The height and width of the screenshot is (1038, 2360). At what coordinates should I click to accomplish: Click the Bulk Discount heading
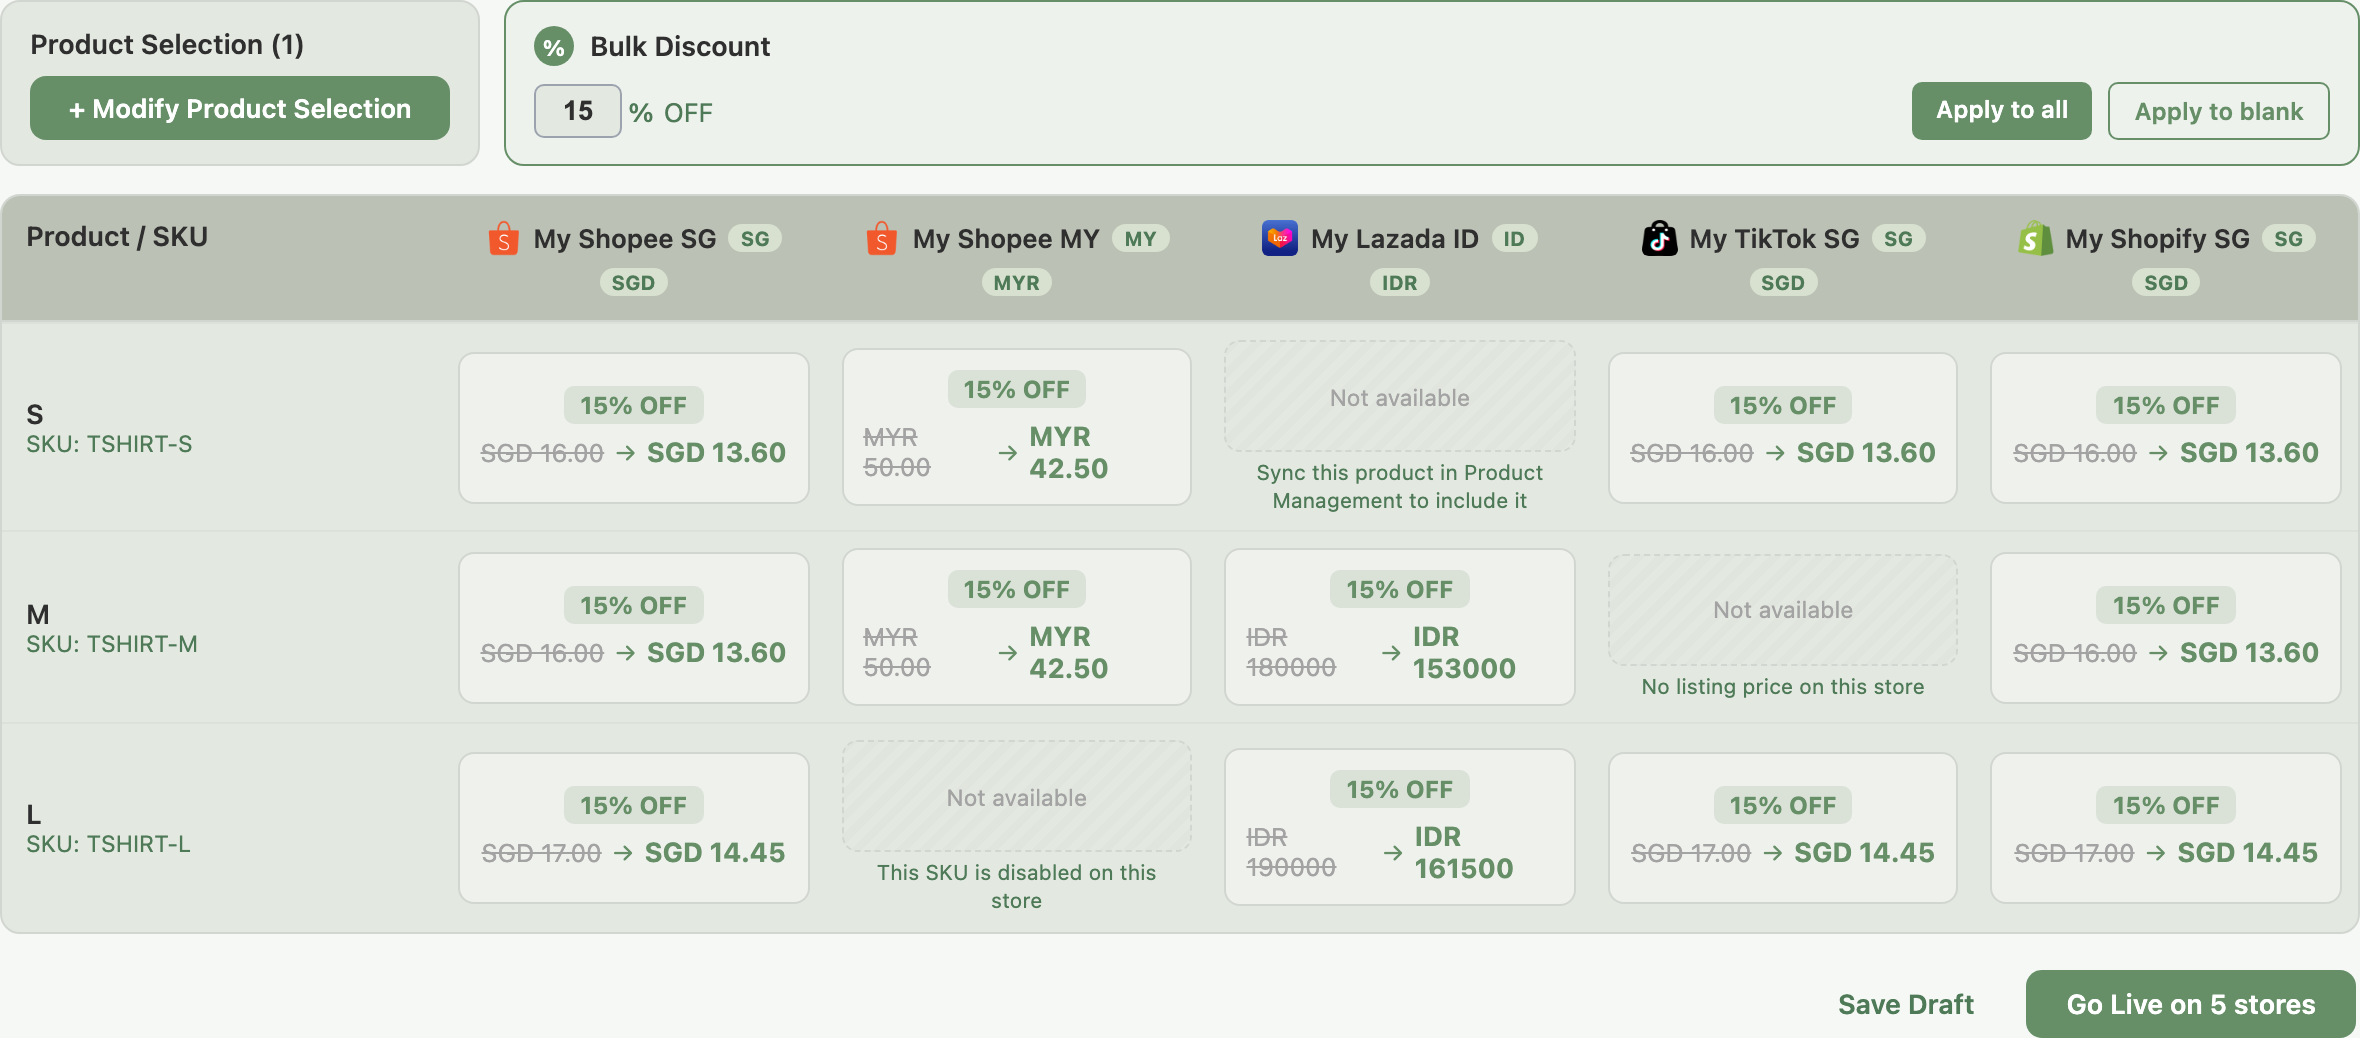click(680, 47)
